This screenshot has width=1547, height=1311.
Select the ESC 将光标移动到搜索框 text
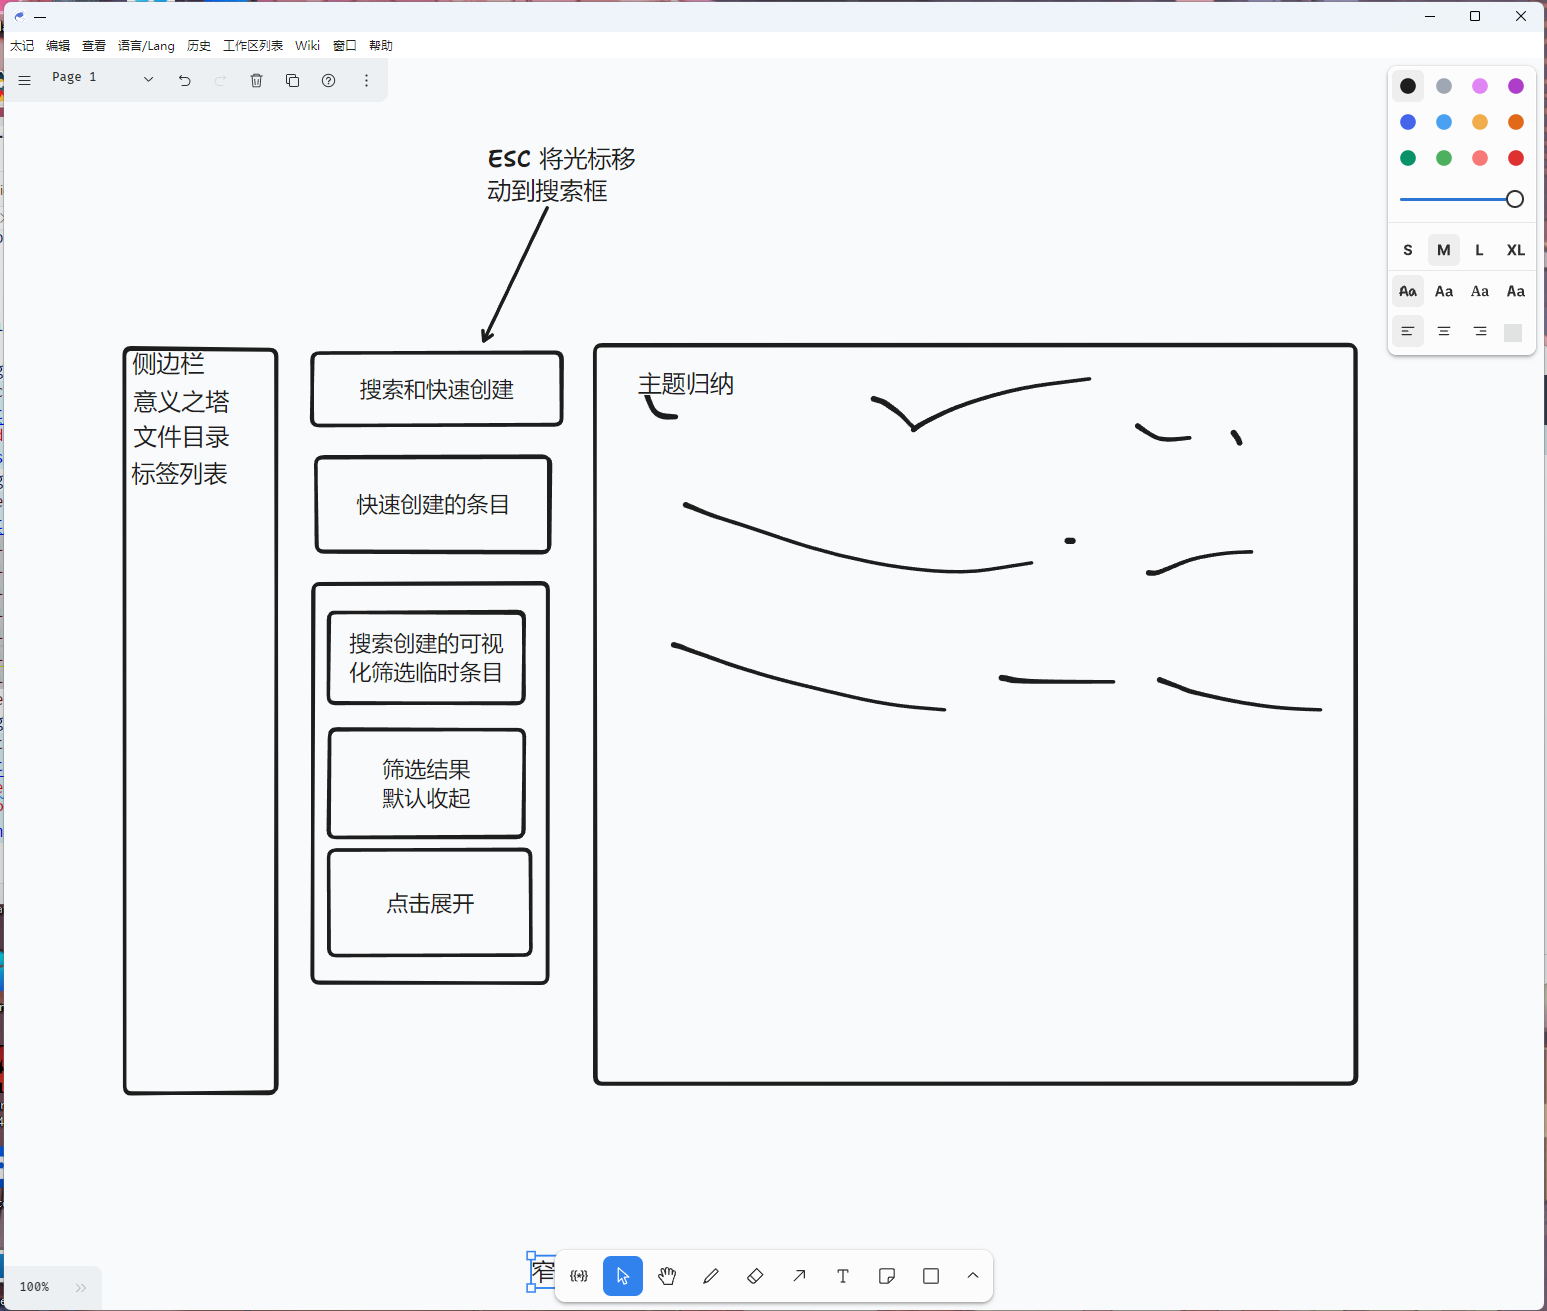[561, 175]
